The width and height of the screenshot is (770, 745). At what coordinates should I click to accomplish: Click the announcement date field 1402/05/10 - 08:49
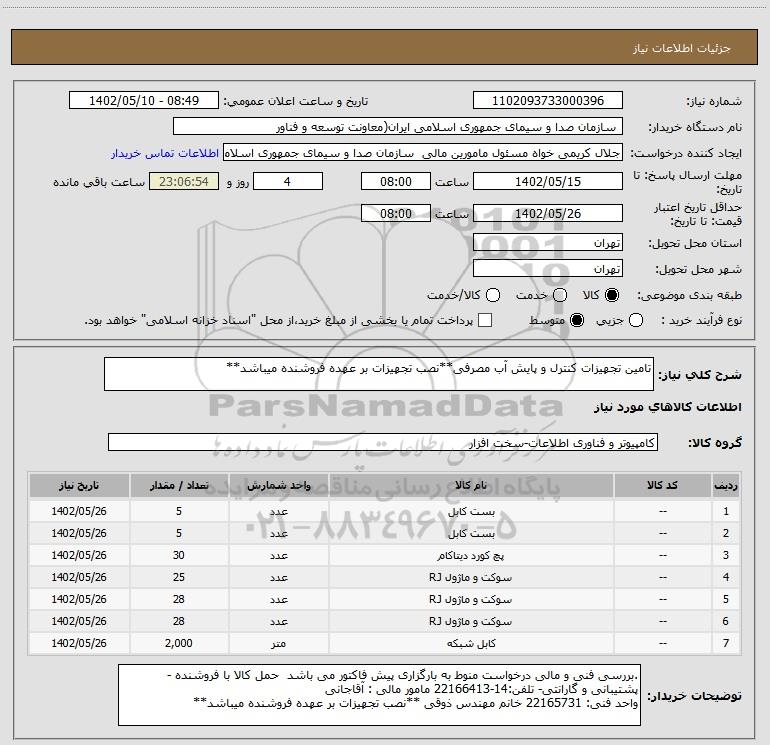point(144,101)
